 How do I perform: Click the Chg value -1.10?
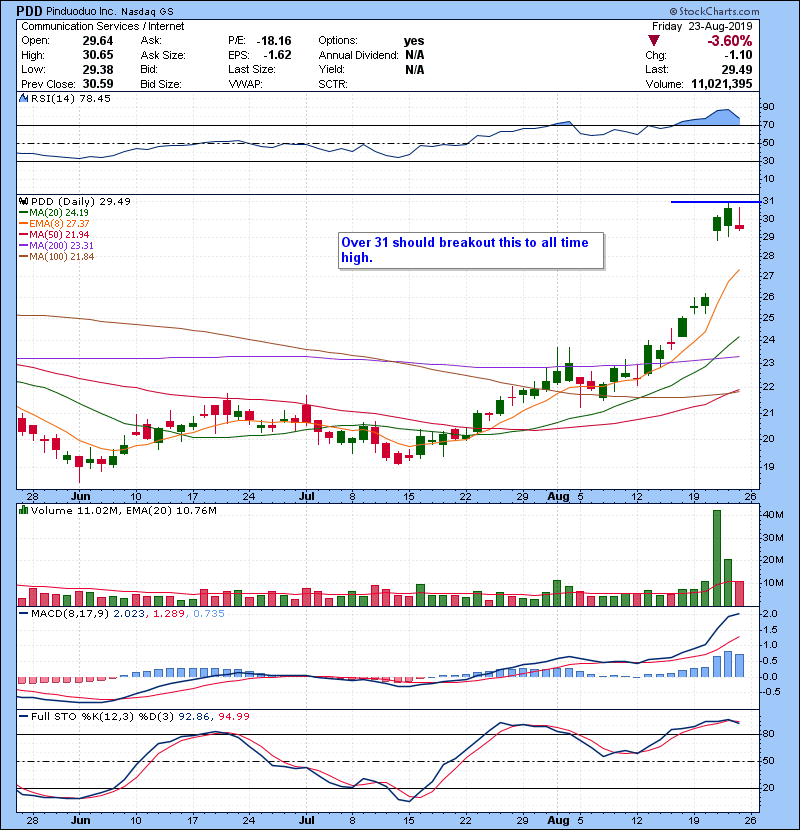coord(738,55)
